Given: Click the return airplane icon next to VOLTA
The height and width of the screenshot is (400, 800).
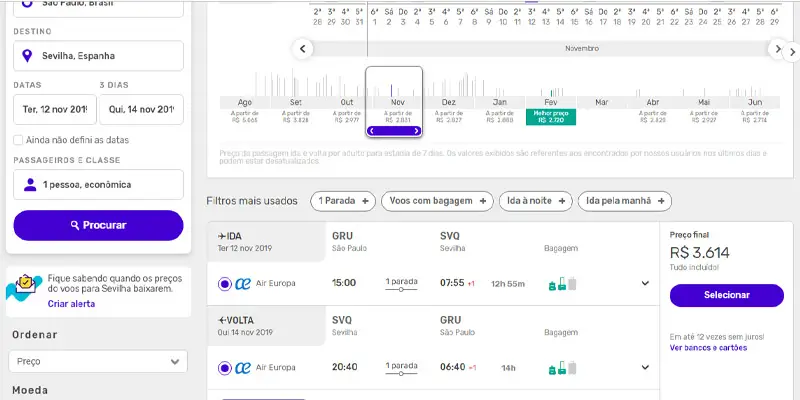Looking at the screenshot, I should [222, 320].
